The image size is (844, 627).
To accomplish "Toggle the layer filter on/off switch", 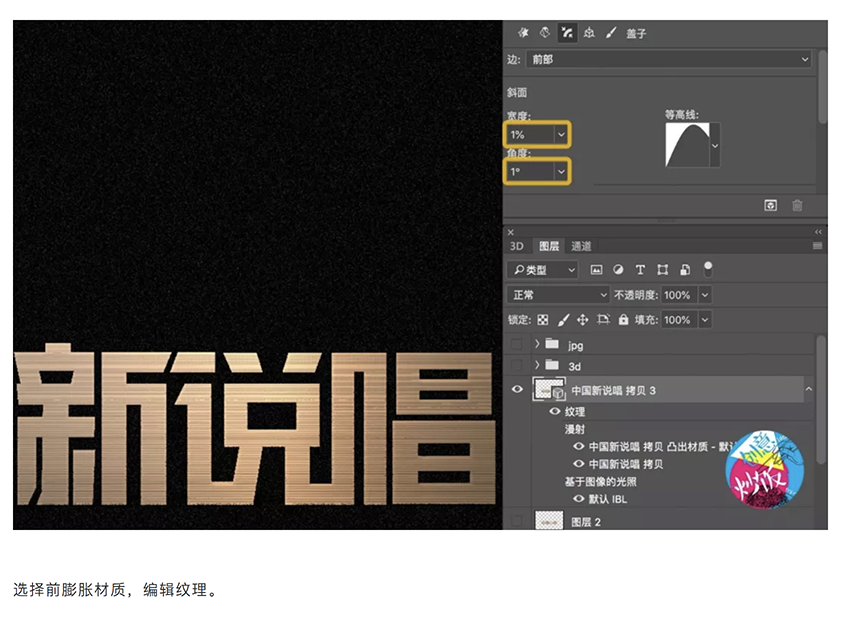I will point(708,269).
